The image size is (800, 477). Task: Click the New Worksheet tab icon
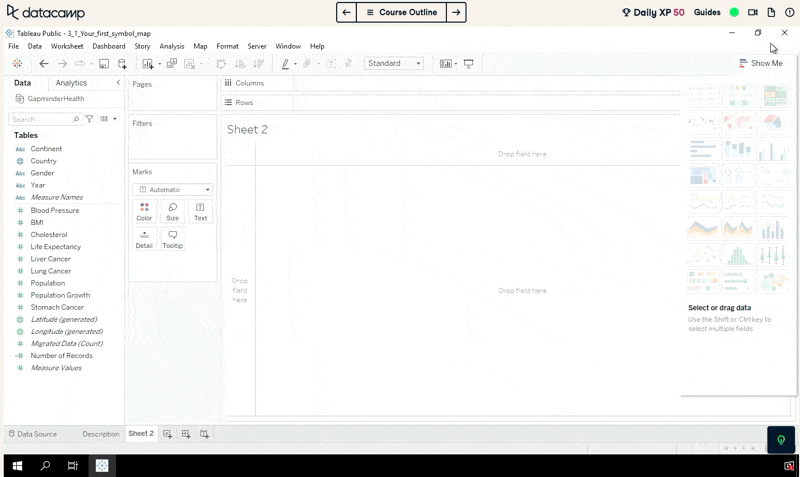coord(167,434)
